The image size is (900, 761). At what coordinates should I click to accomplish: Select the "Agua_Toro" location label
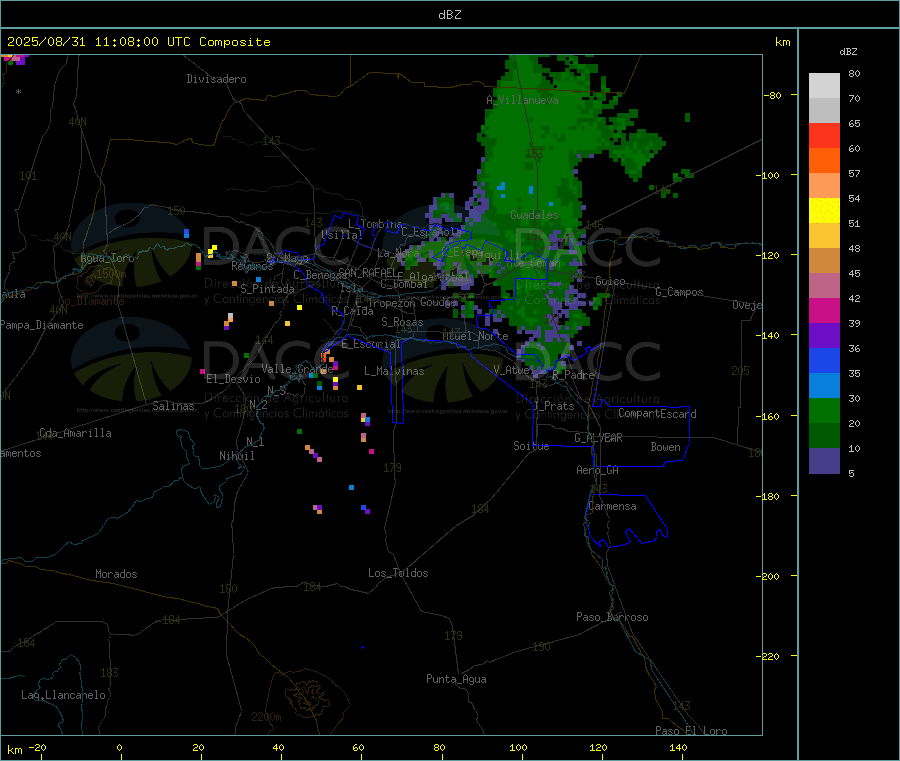[x=107, y=258]
